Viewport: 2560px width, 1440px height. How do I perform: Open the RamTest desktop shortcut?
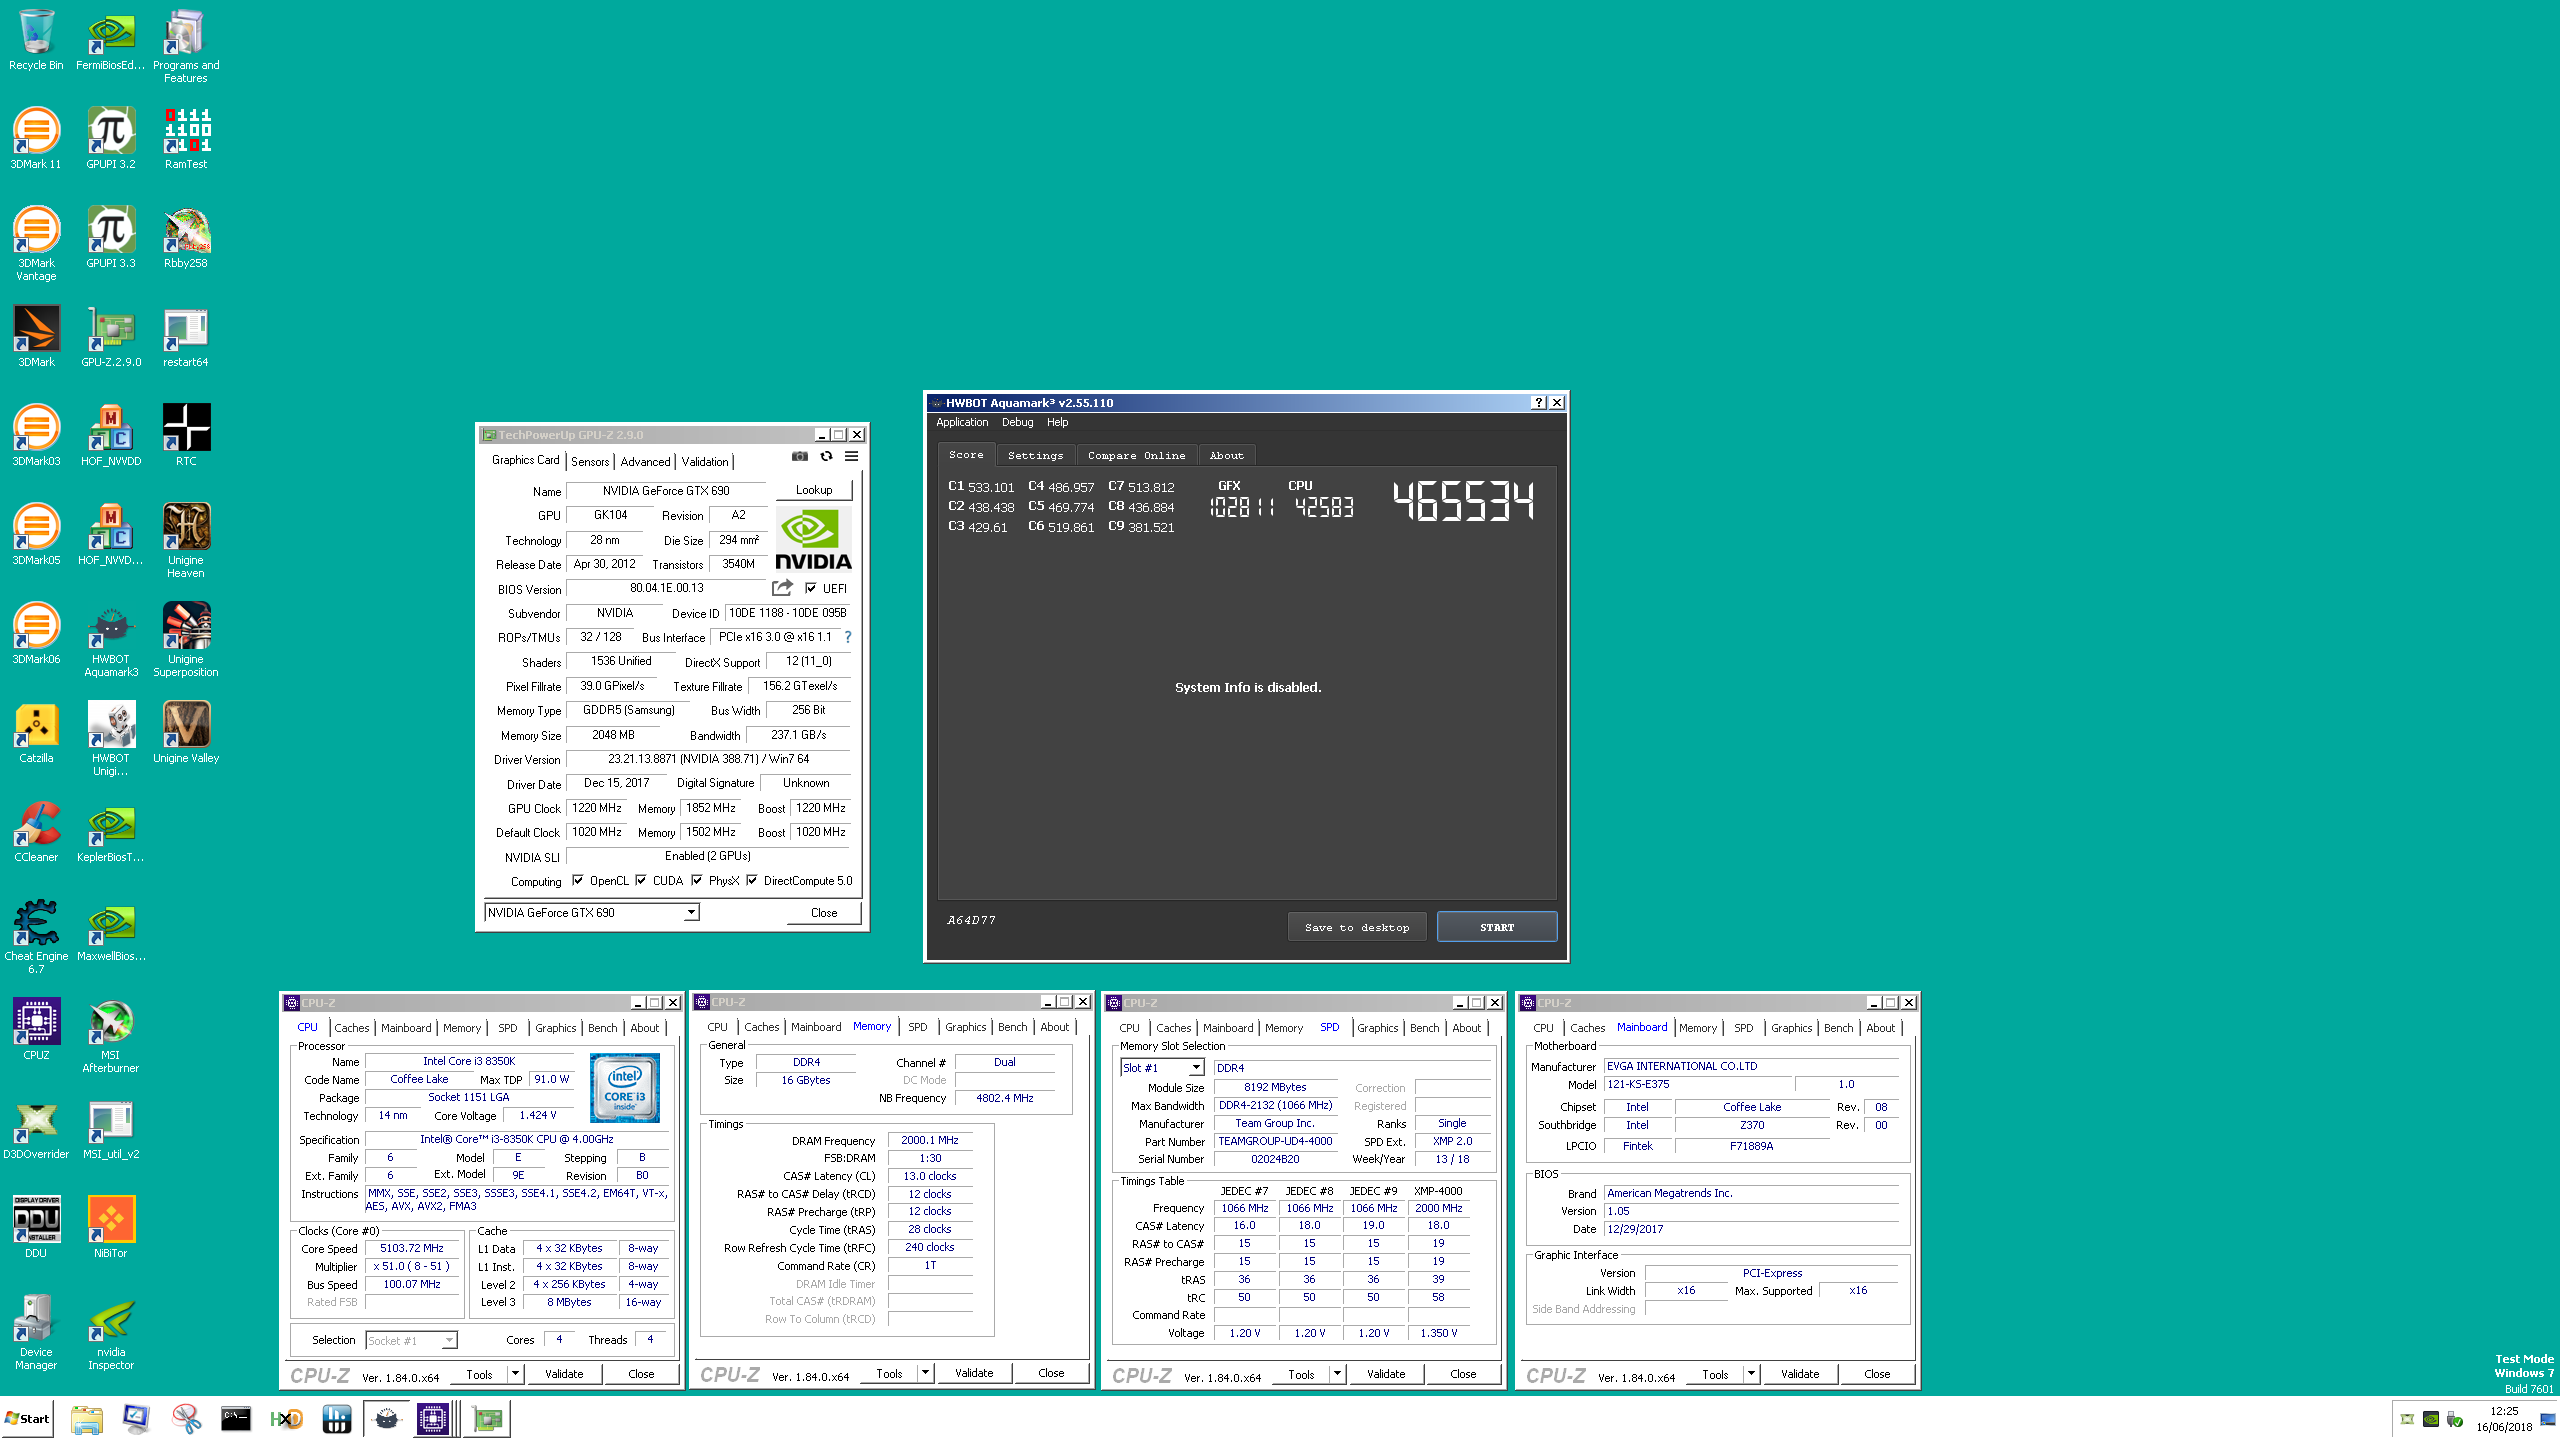pos(186,138)
